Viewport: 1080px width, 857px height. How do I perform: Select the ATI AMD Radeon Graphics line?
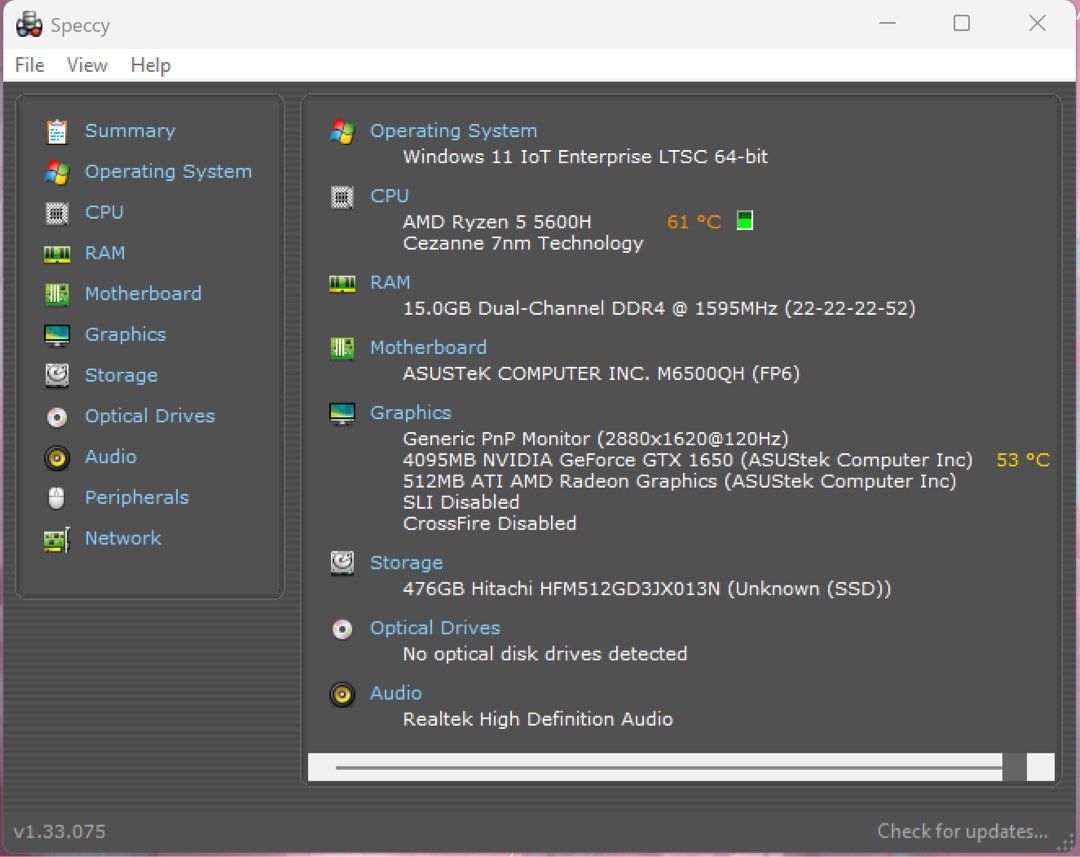[680, 481]
